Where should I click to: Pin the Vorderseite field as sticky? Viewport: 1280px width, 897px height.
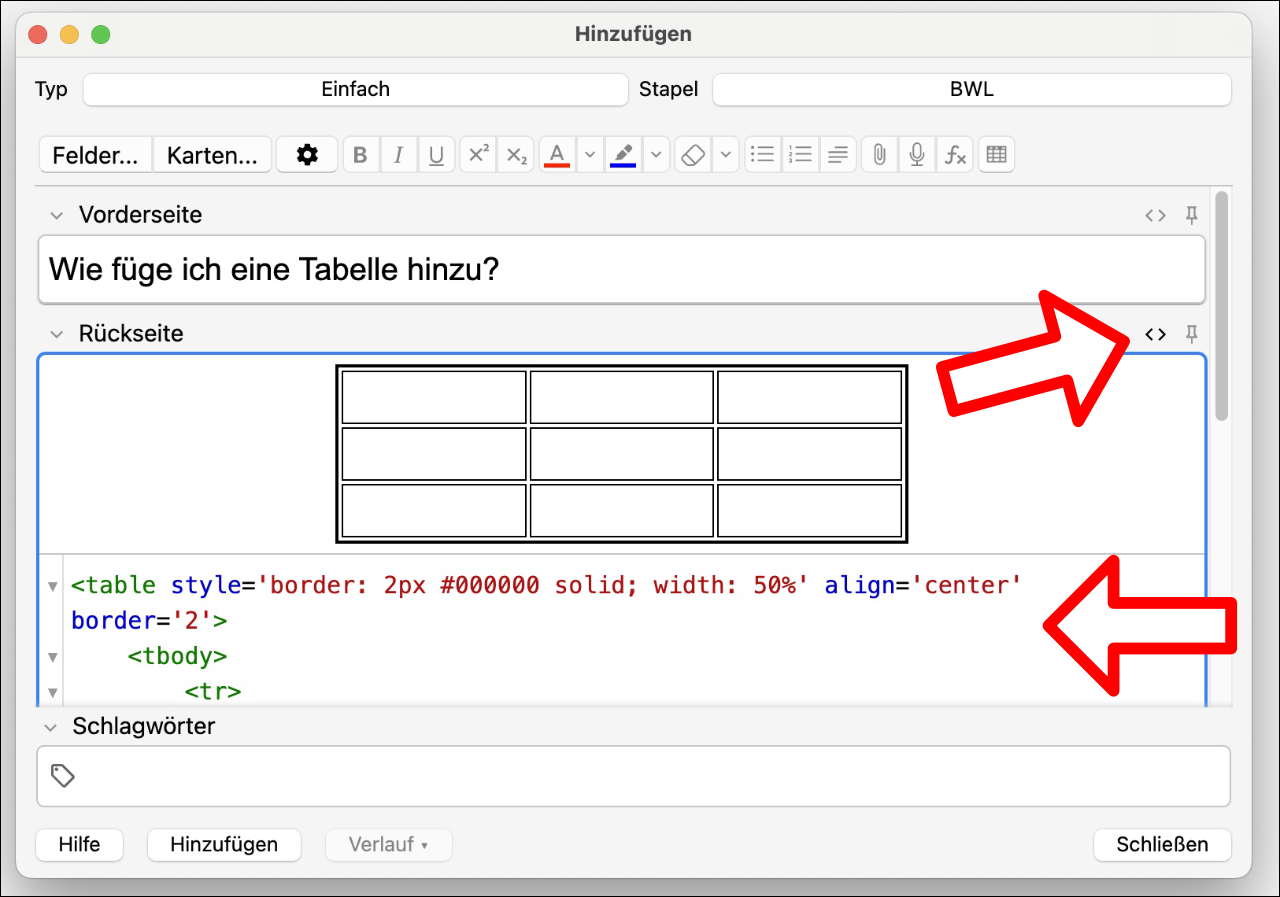click(1191, 215)
